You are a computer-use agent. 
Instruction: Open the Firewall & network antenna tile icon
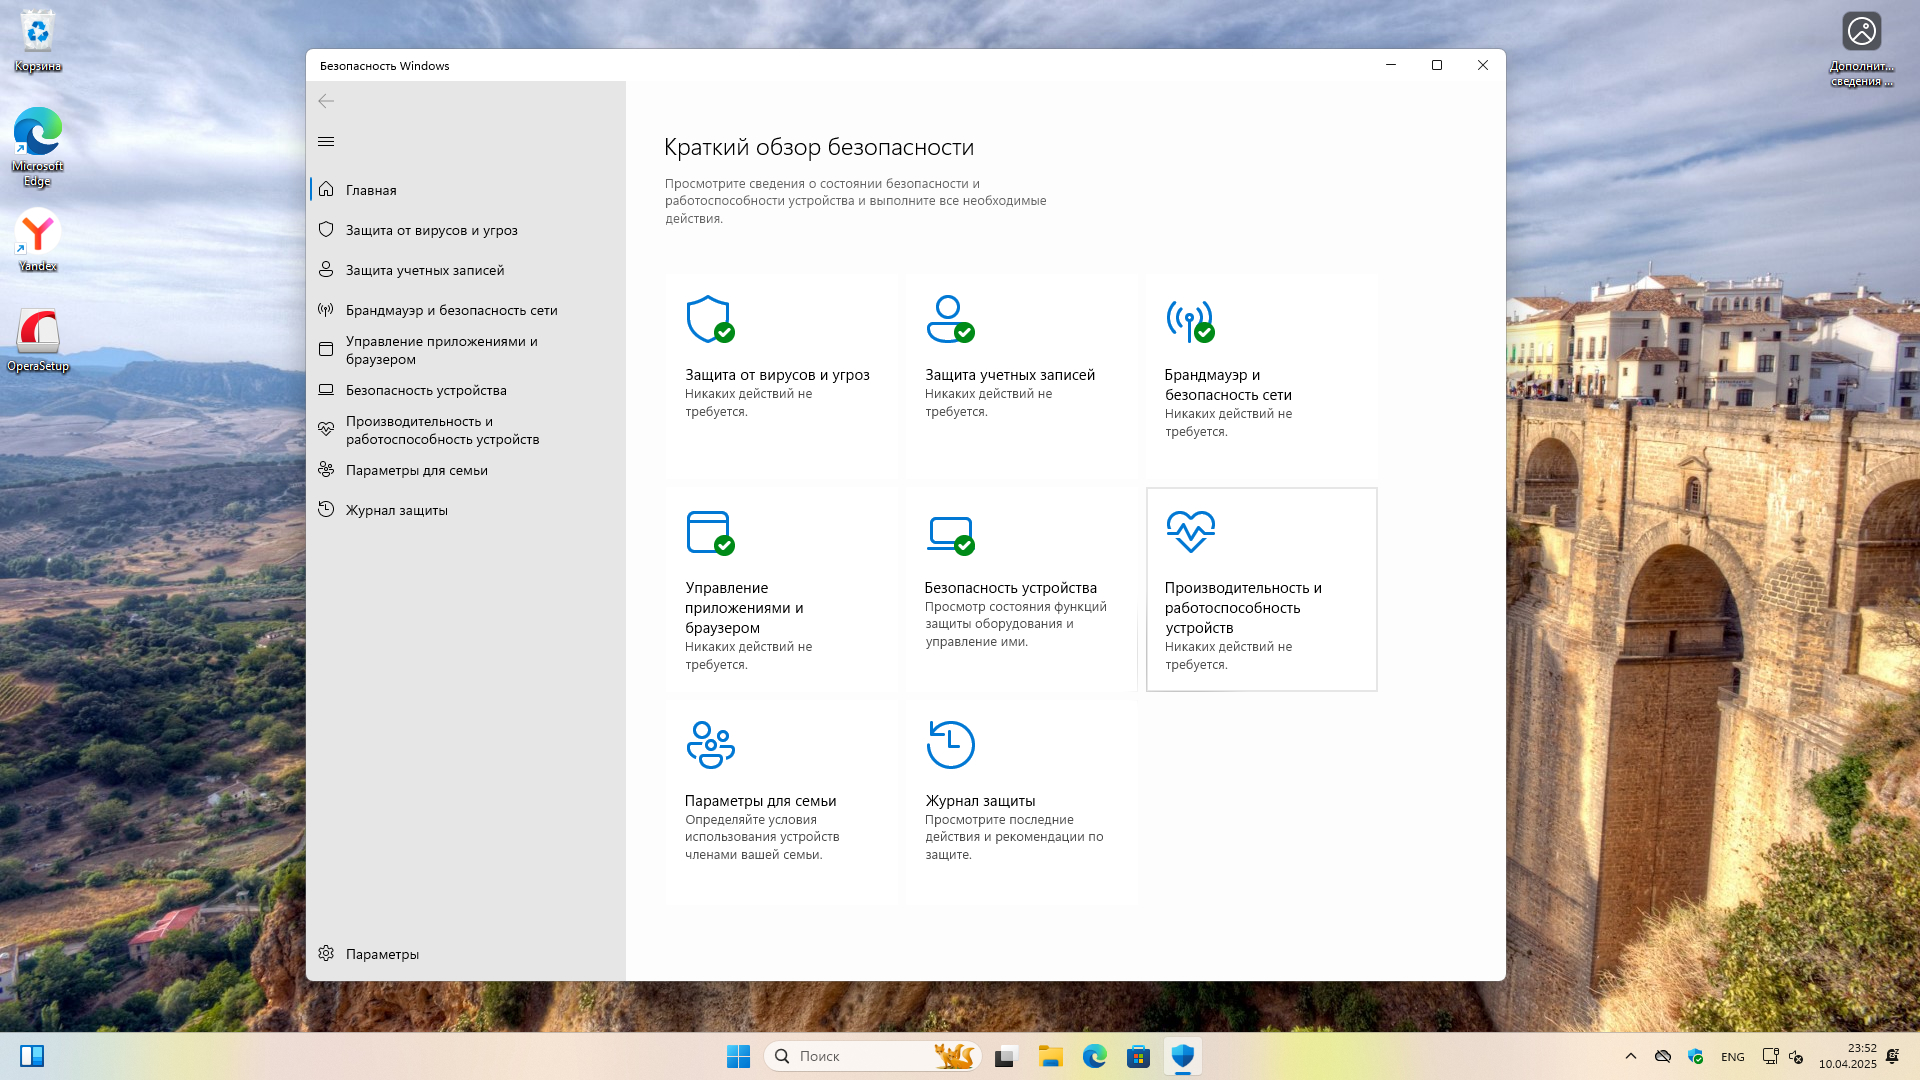point(1190,320)
